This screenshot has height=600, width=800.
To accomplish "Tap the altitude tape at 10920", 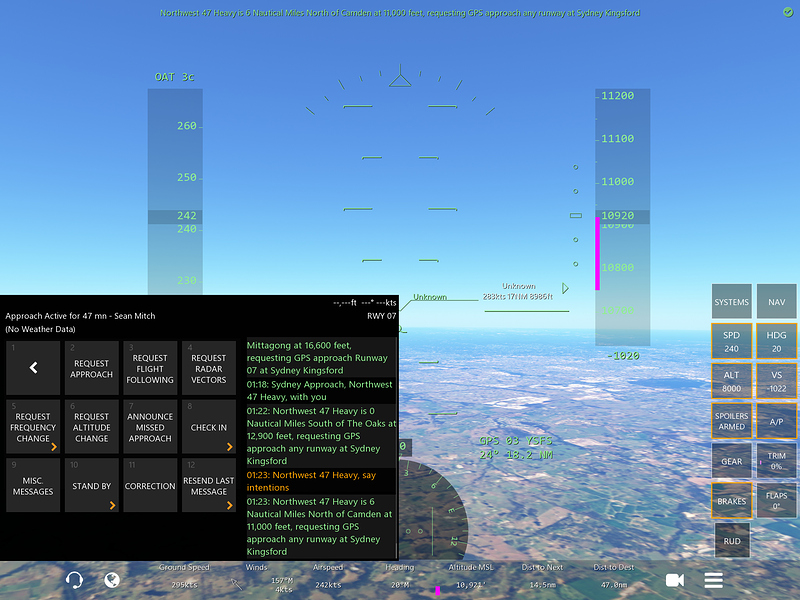I will point(622,216).
